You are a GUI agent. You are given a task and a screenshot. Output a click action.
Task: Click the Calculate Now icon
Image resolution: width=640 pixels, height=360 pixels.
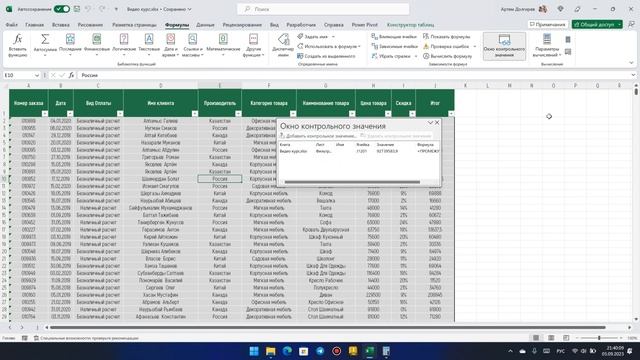(568, 40)
